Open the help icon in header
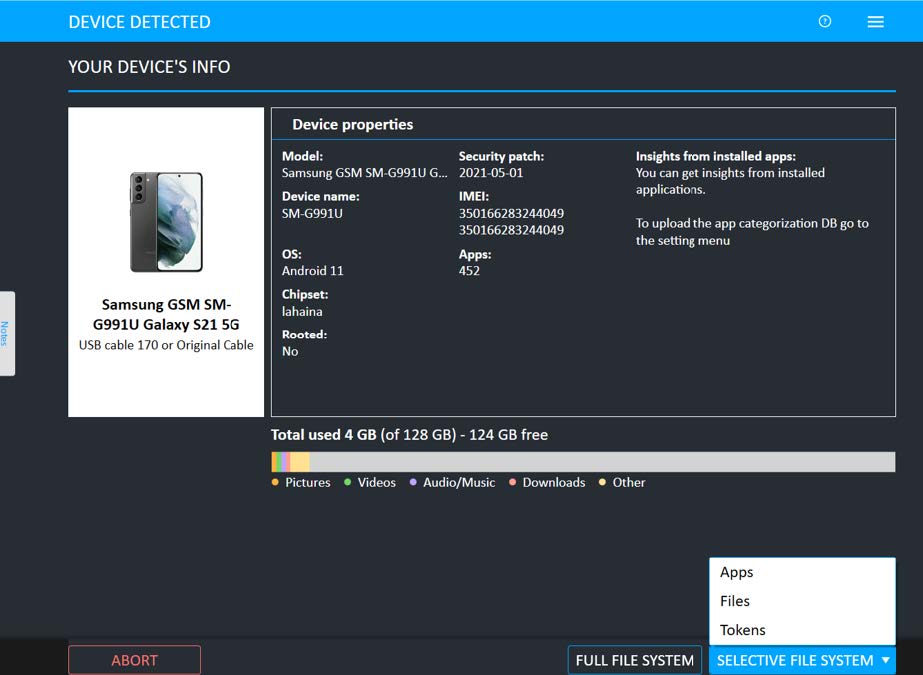Screen dimensions: 923x675 point(825,22)
